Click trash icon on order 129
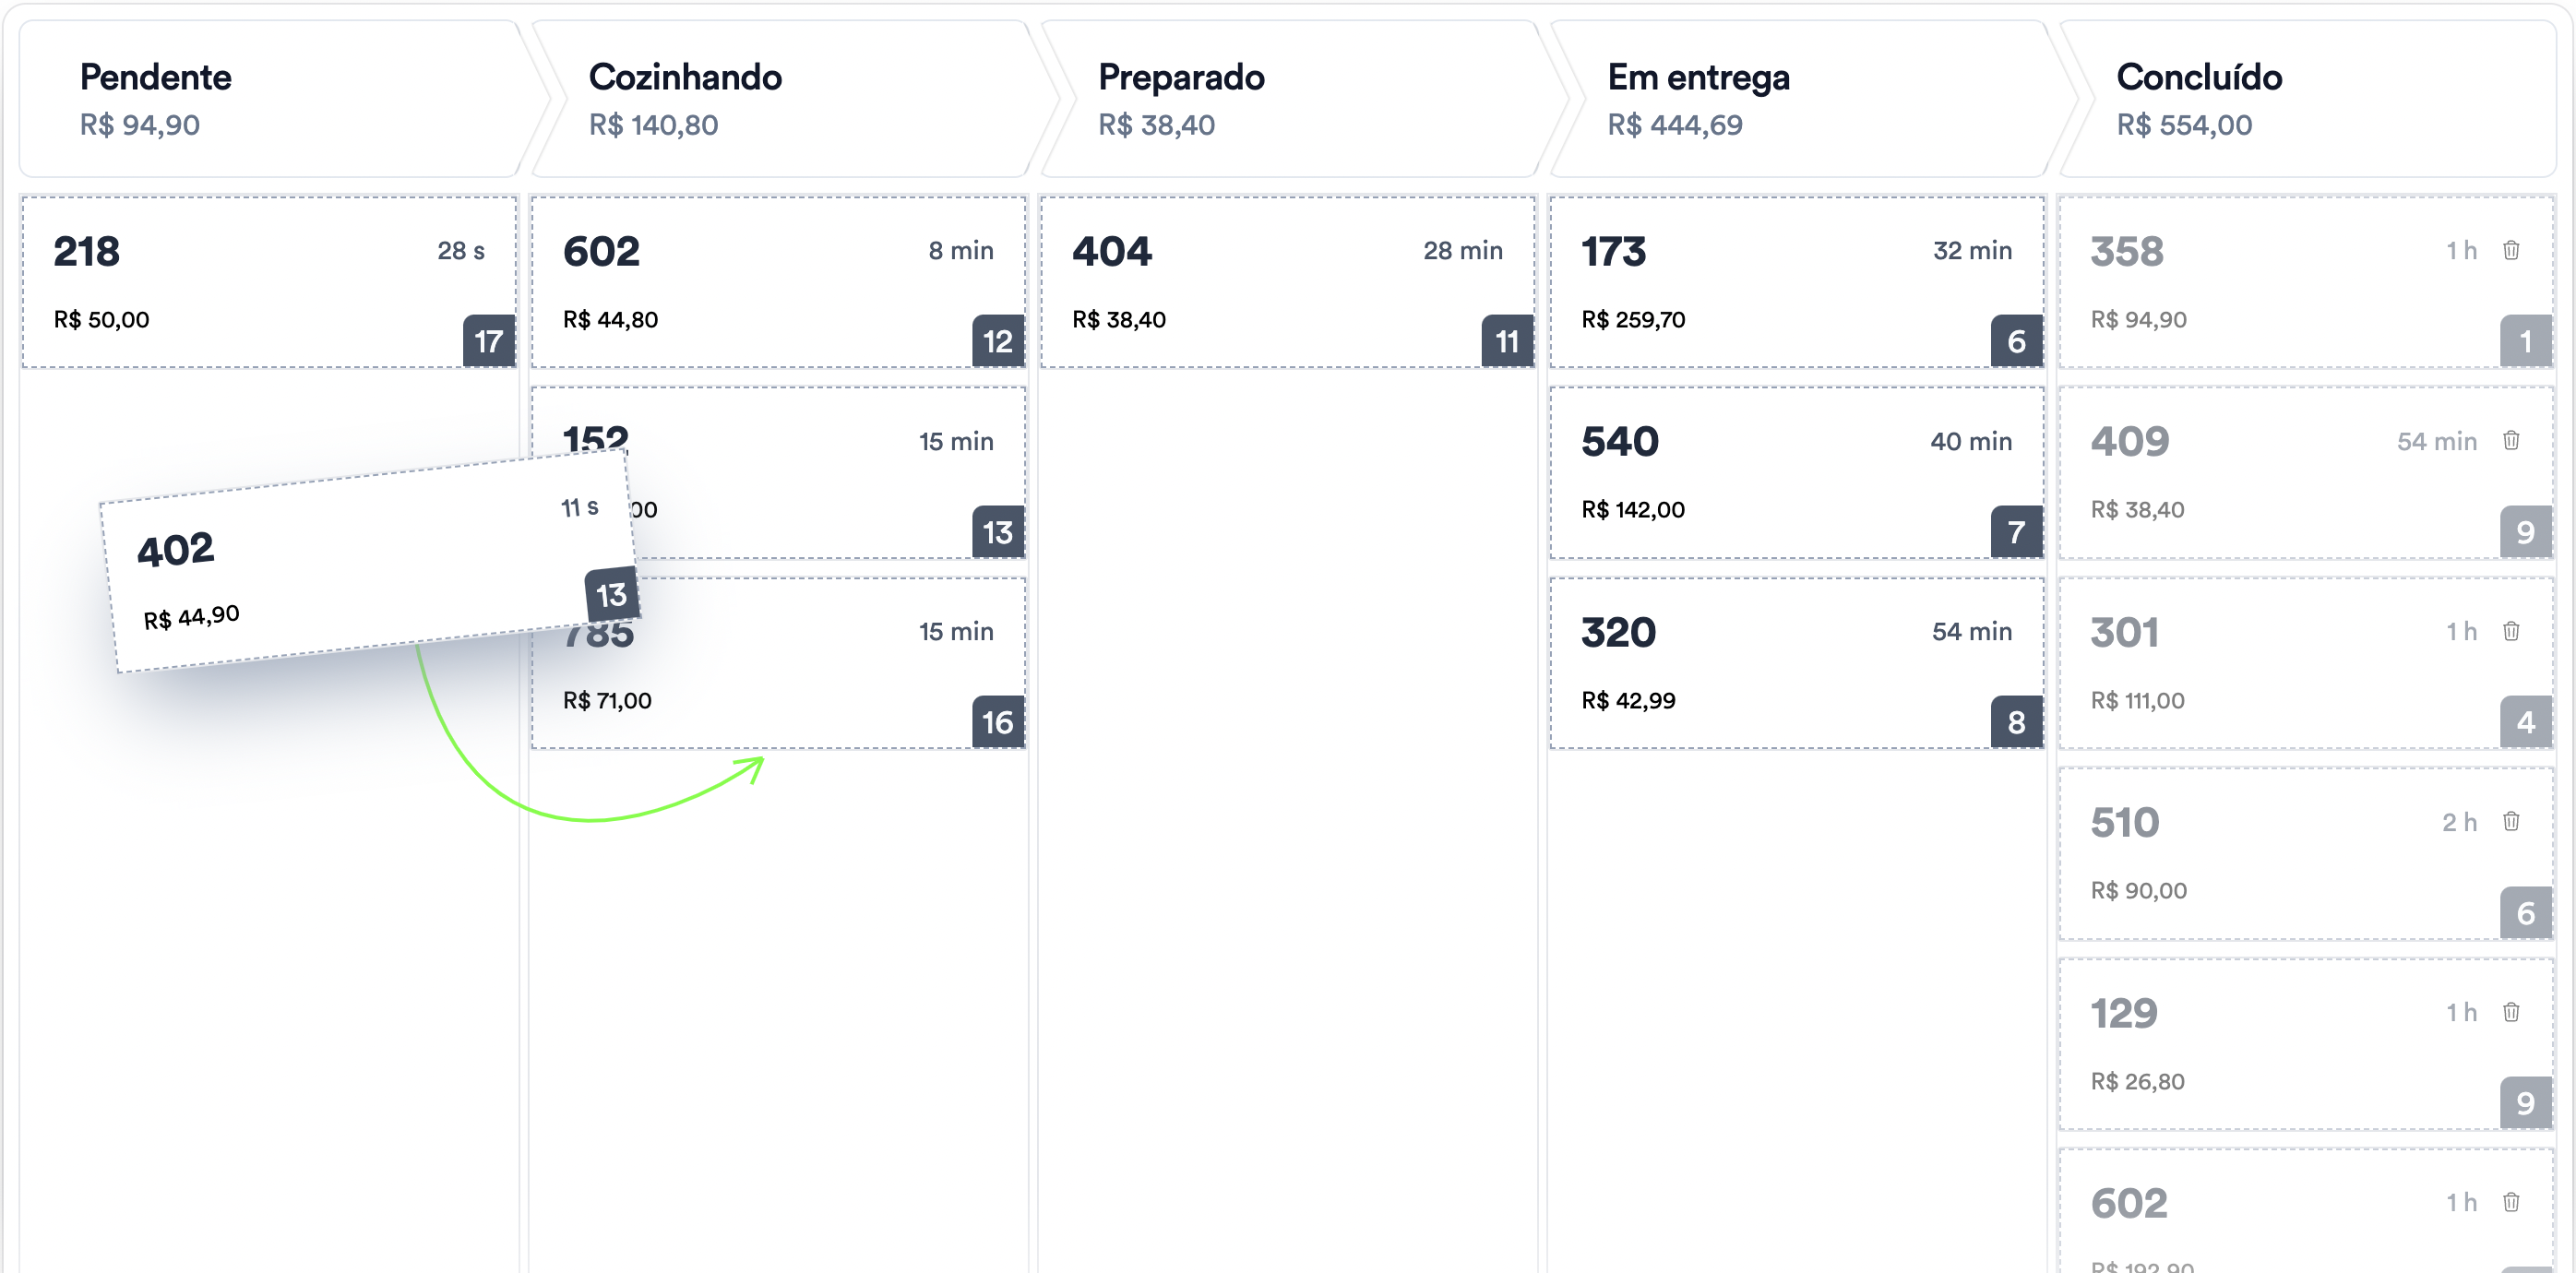2576x1273 pixels. (2511, 1012)
